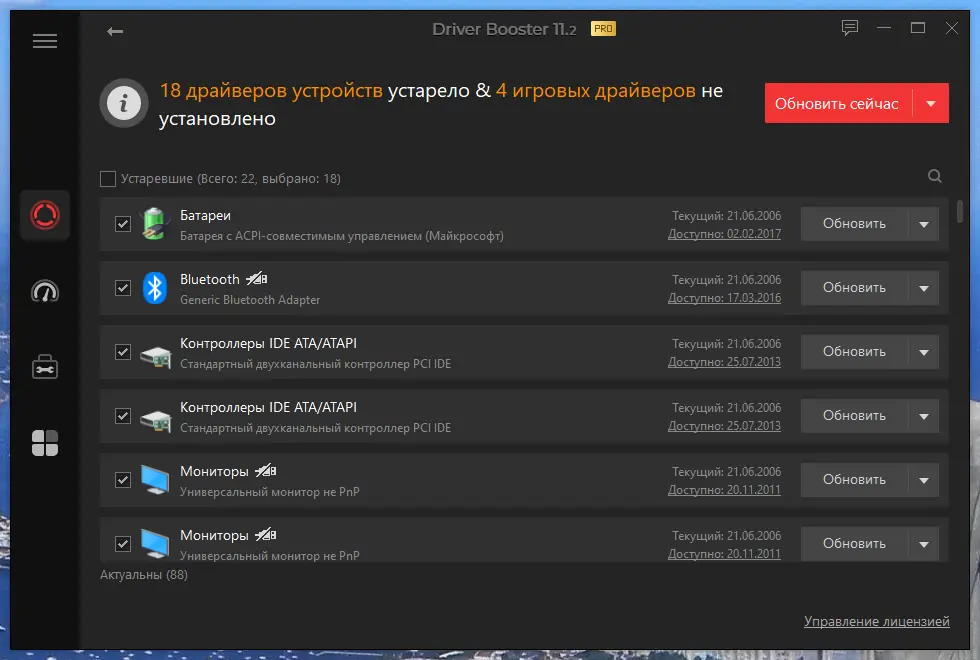
Task: Click the info circle icon near the header
Action: click(122, 103)
